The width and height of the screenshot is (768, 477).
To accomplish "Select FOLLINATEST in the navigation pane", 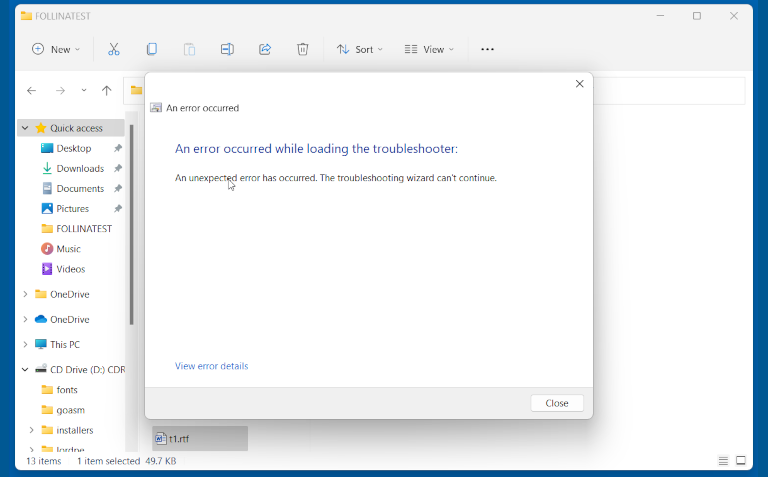I will (x=84, y=228).
